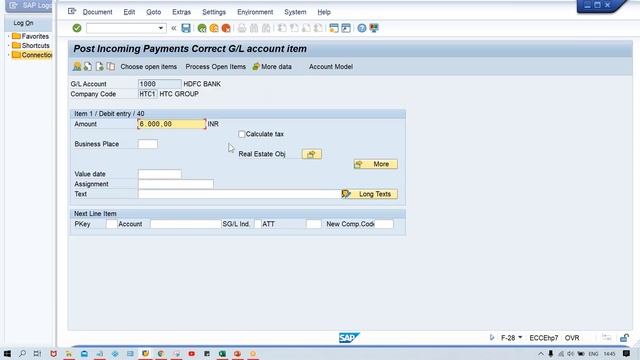Click the third icon in the application toolbar
The height and width of the screenshot is (360, 640).
coord(100,67)
